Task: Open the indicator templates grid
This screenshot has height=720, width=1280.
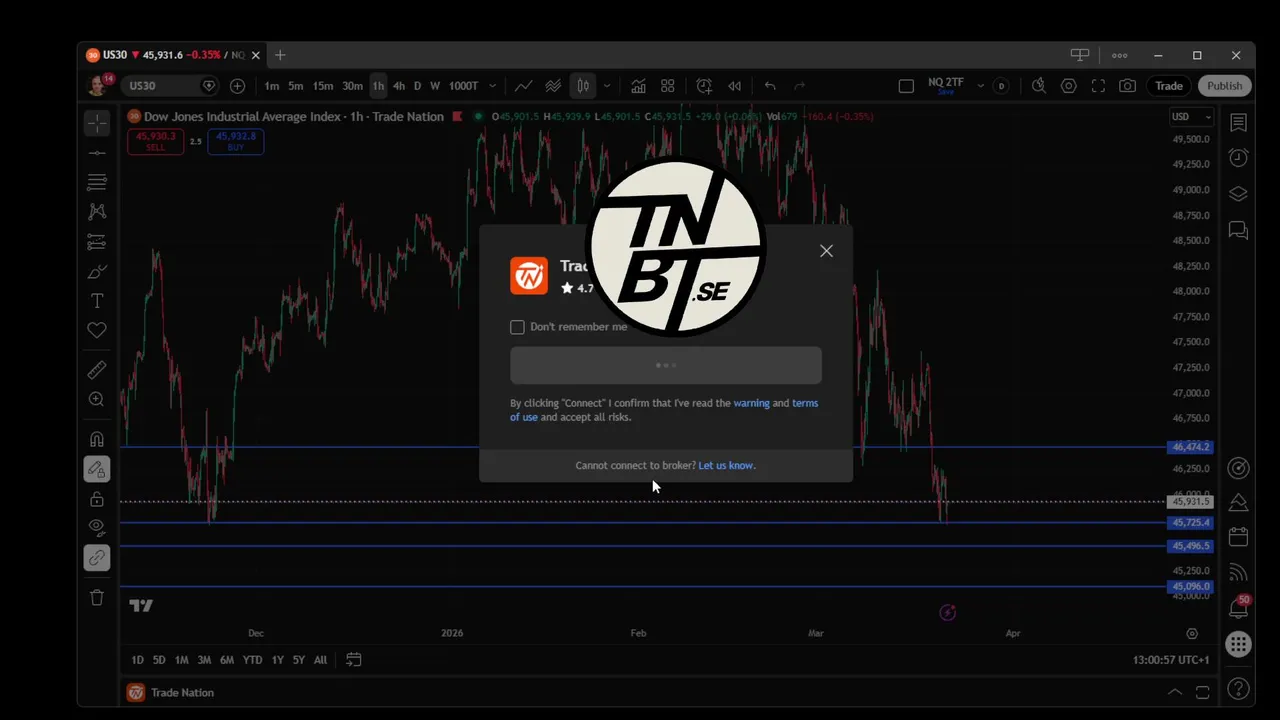Action: (x=668, y=86)
